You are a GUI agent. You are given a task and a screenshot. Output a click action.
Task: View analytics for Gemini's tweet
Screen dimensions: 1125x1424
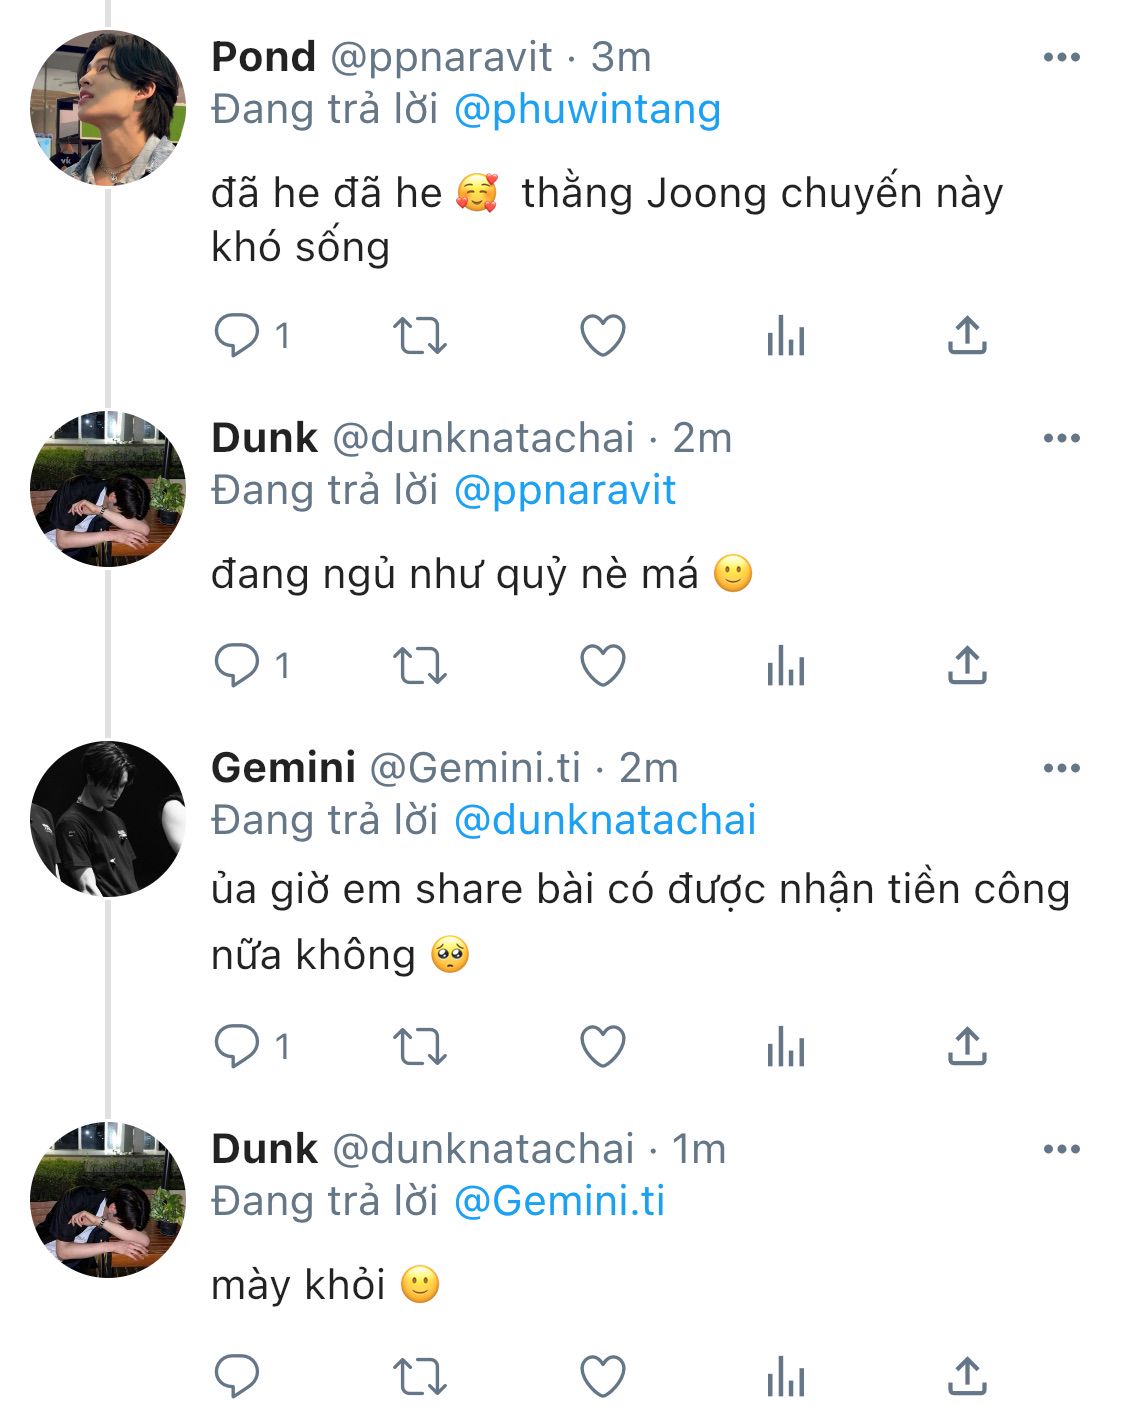click(786, 1047)
